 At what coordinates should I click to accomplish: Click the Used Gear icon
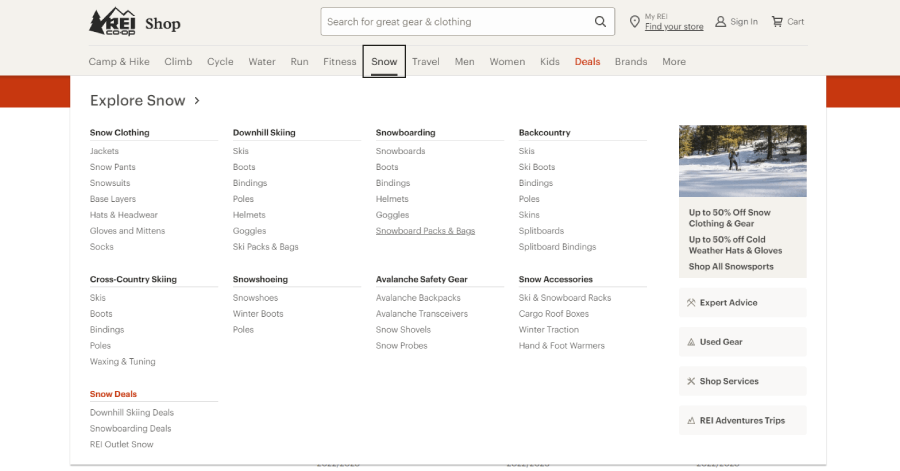point(691,342)
